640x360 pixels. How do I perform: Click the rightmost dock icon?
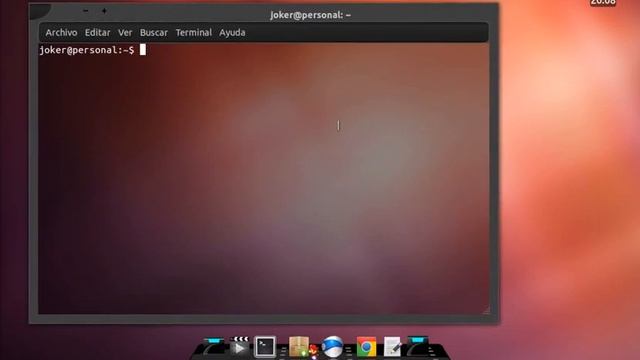click(x=418, y=347)
